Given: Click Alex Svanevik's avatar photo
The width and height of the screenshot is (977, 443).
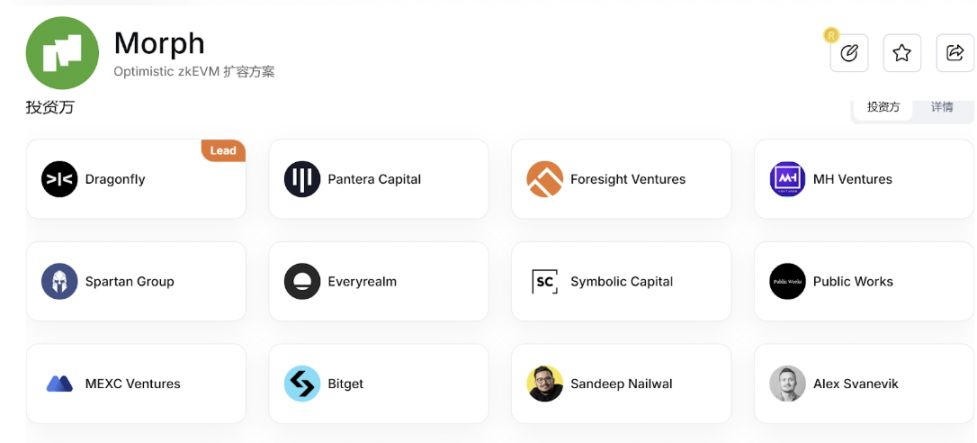Looking at the screenshot, I should pos(787,384).
